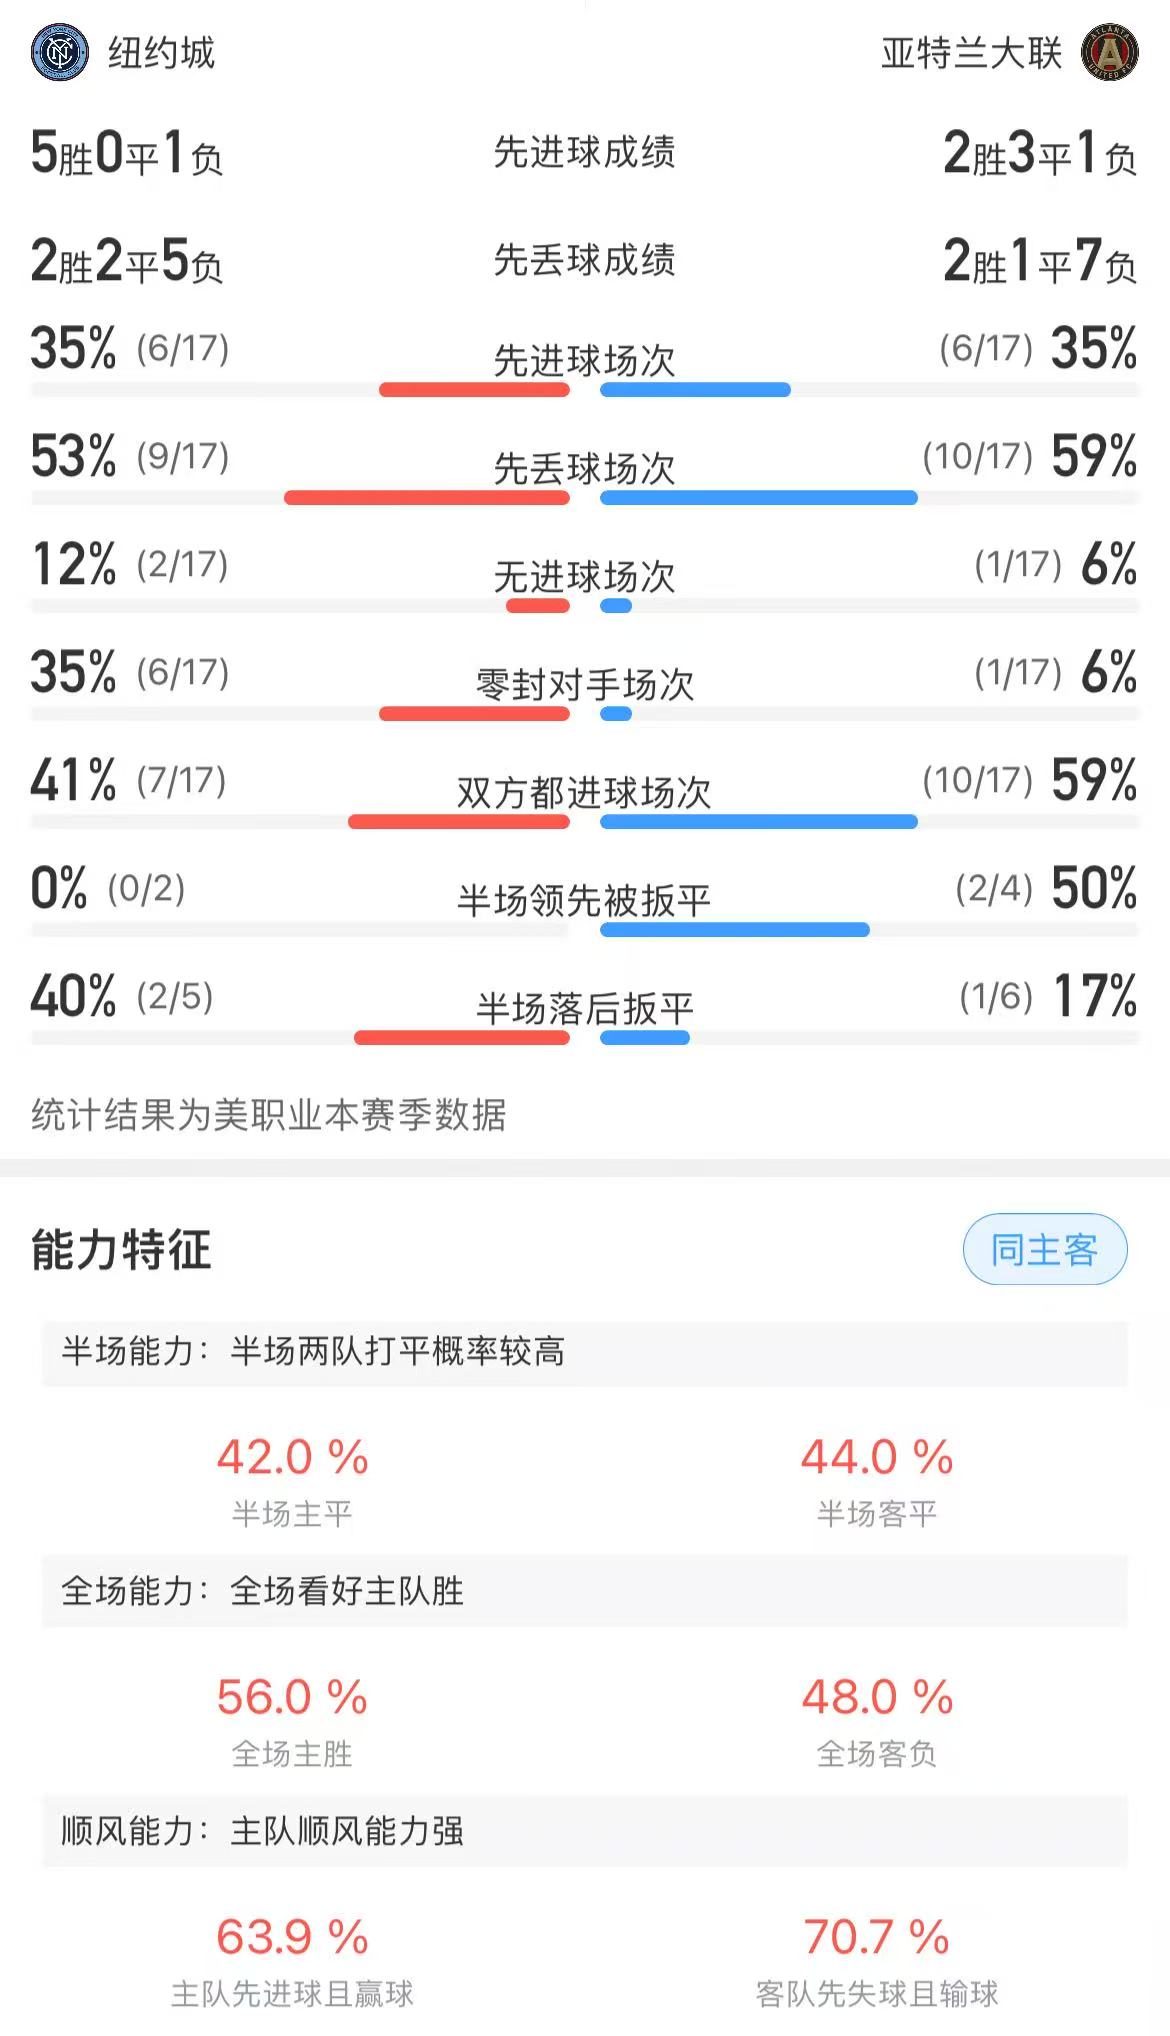Tap the 42.0 % 半场主平 figure

292,1457
